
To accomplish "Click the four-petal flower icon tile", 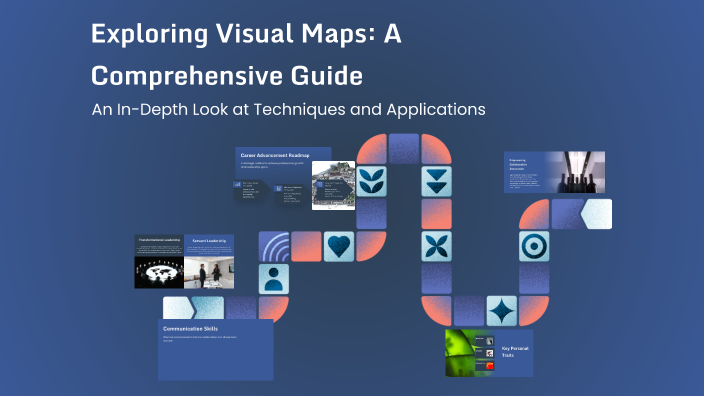I will 436,246.
